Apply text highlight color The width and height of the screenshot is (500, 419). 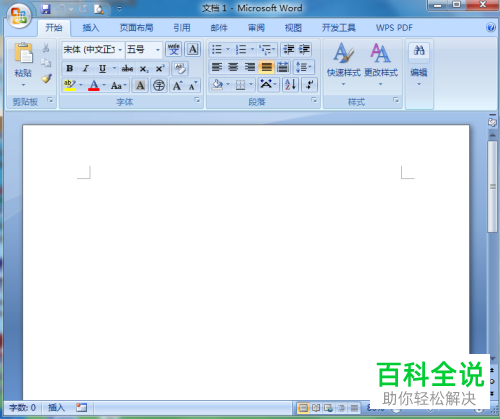(x=70, y=86)
